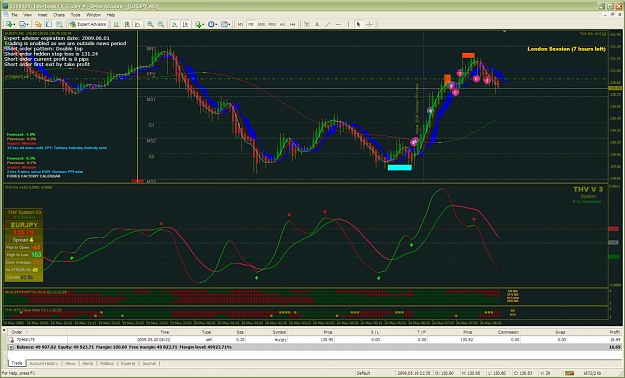Click the price scale on the chart's right edge

click(615, 106)
